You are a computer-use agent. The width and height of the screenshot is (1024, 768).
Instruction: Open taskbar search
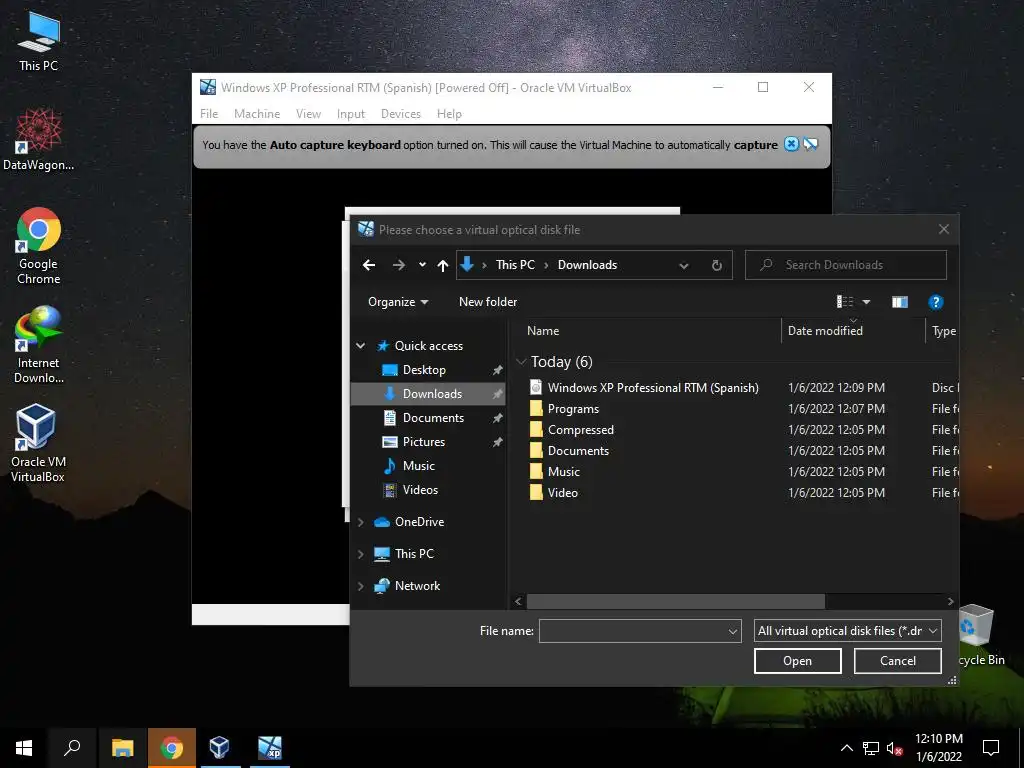[x=72, y=748]
